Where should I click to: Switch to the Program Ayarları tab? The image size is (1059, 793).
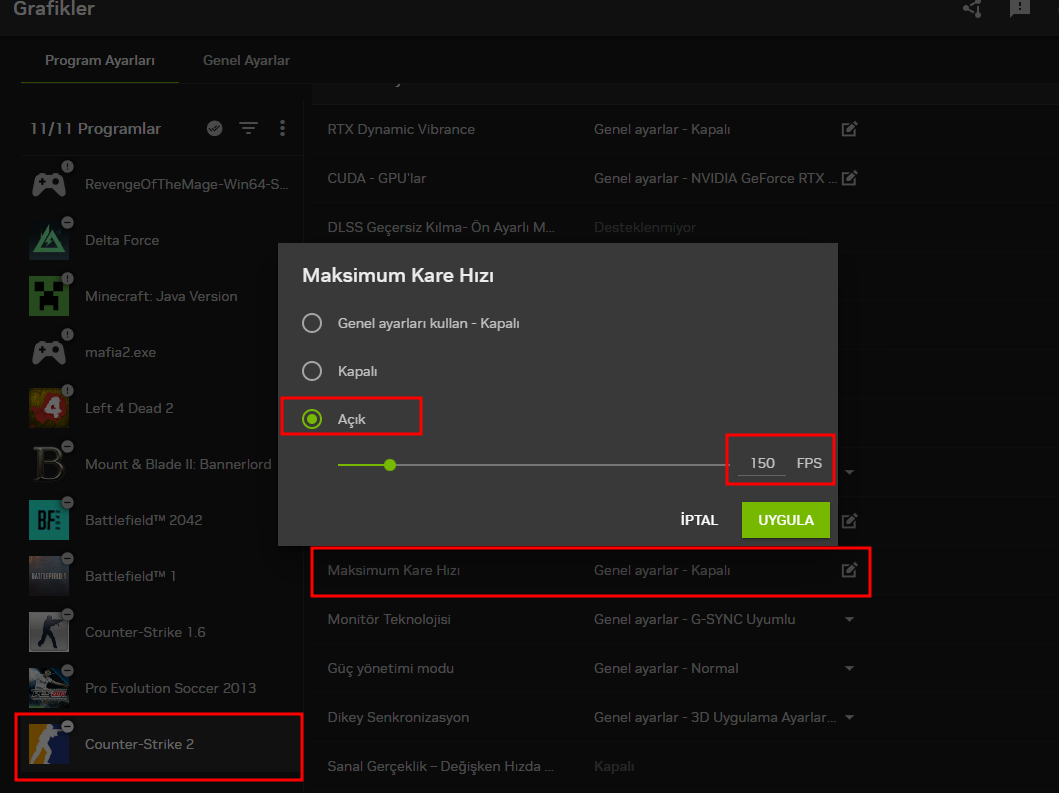pos(100,60)
